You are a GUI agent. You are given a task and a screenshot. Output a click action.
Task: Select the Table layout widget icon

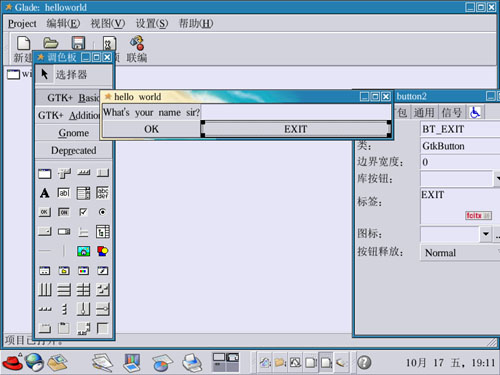pos(83,290)
